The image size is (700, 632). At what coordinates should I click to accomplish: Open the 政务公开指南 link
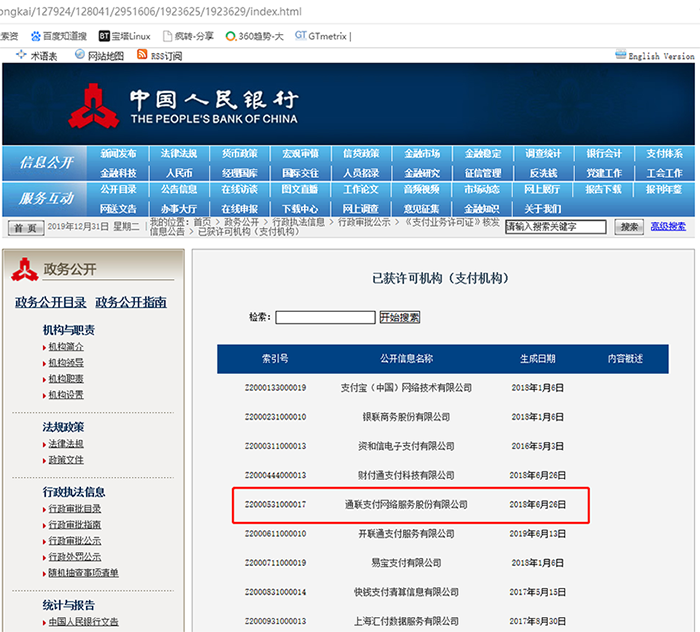point(131,302)
